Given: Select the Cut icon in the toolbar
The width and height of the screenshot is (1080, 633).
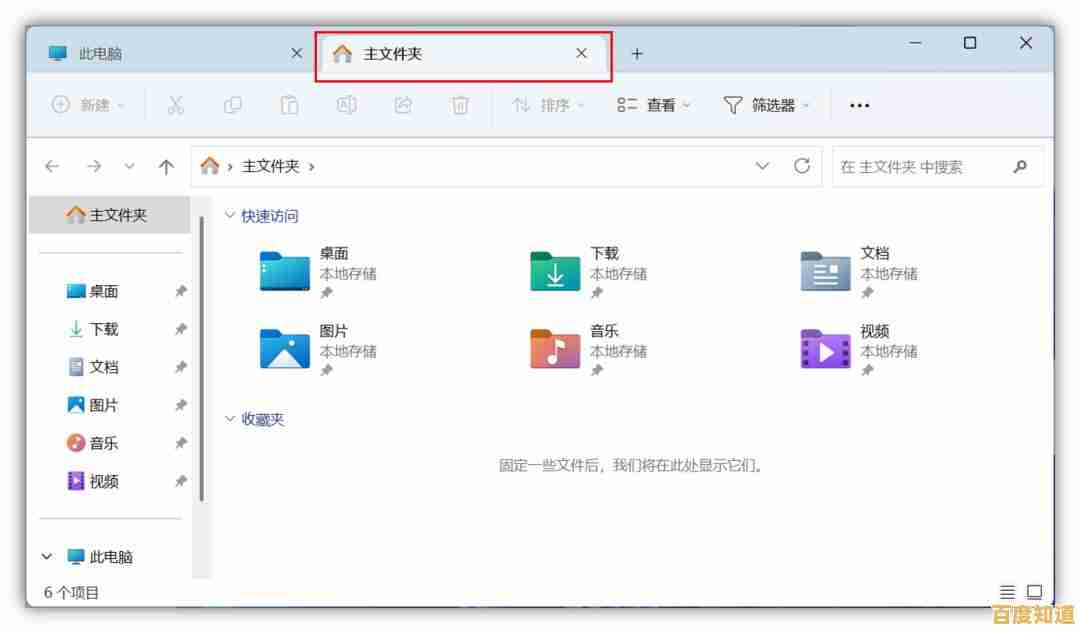Looking at the screenshot, I should [176, 104].
